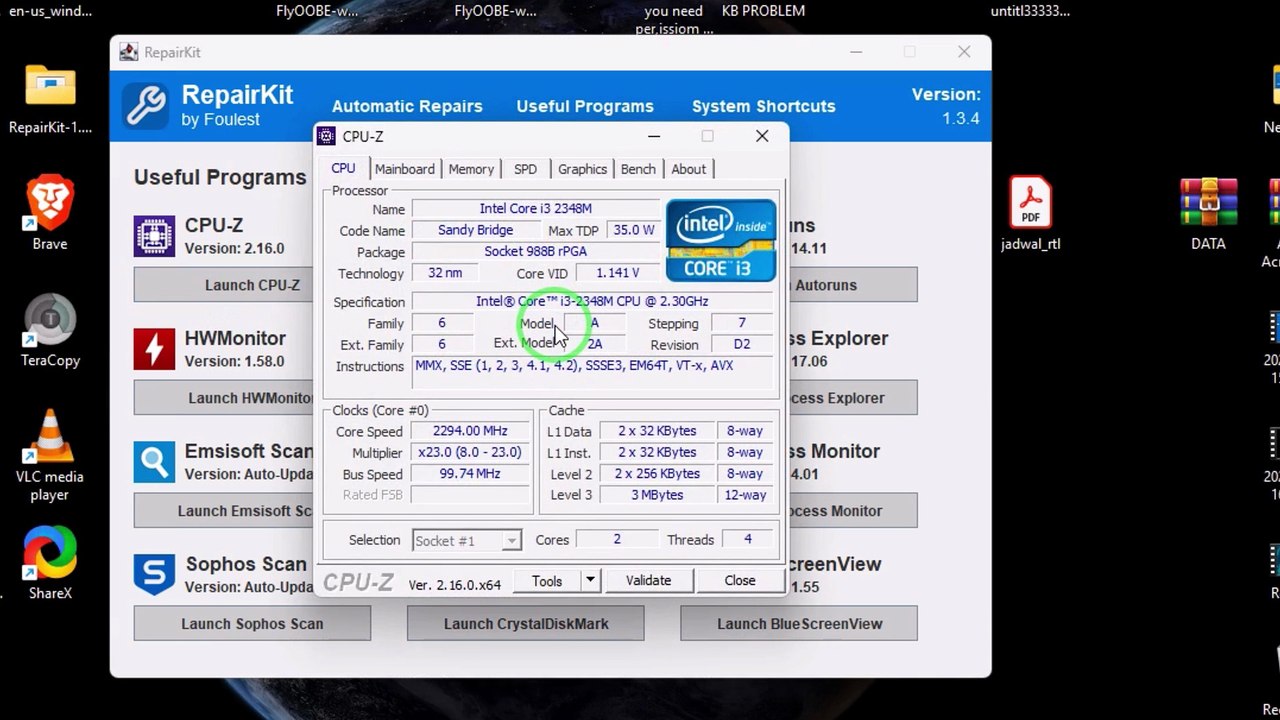Image resolution: width=1280 pixels, height=720 pixels.
Task: Click the Launch BlueScreenView button
Action: pyautogui.click(x=799, y=624)
